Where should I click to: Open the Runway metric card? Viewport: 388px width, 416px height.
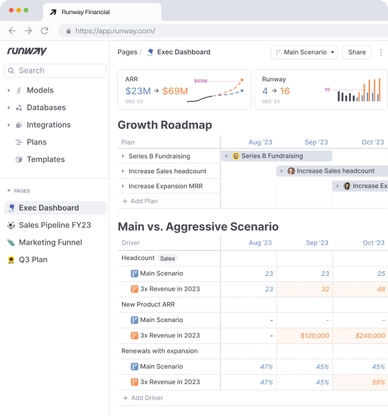point(321,90)
